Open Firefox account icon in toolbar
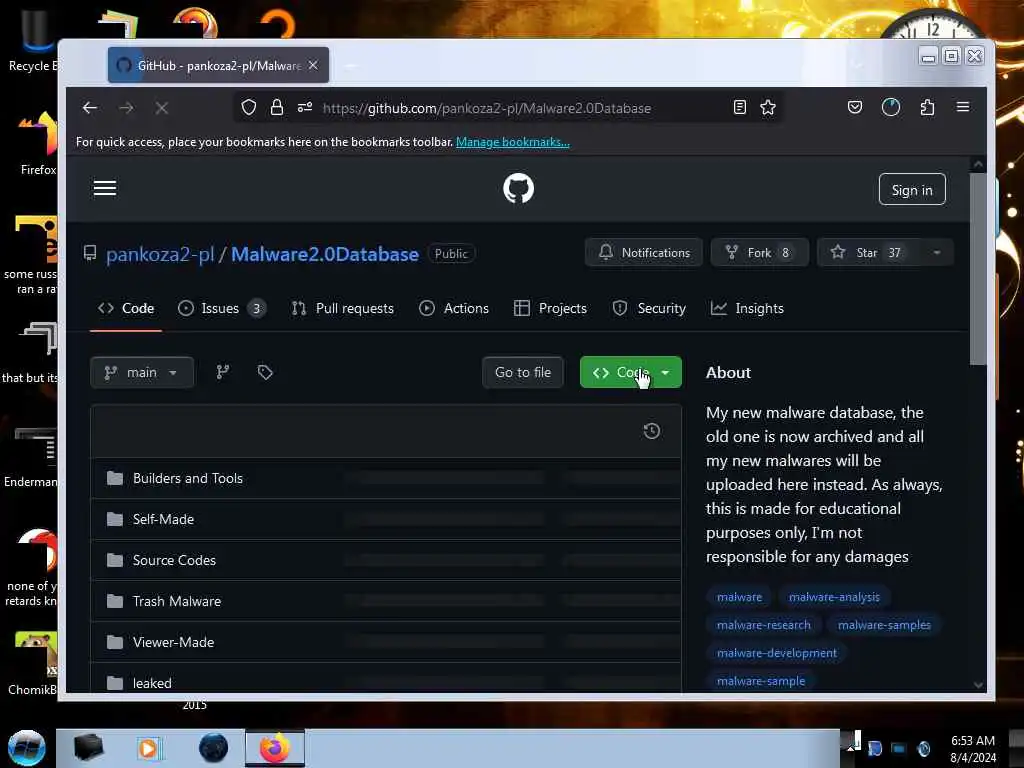The width and height of the screenshot is (1024, 768). pos(891,107)
